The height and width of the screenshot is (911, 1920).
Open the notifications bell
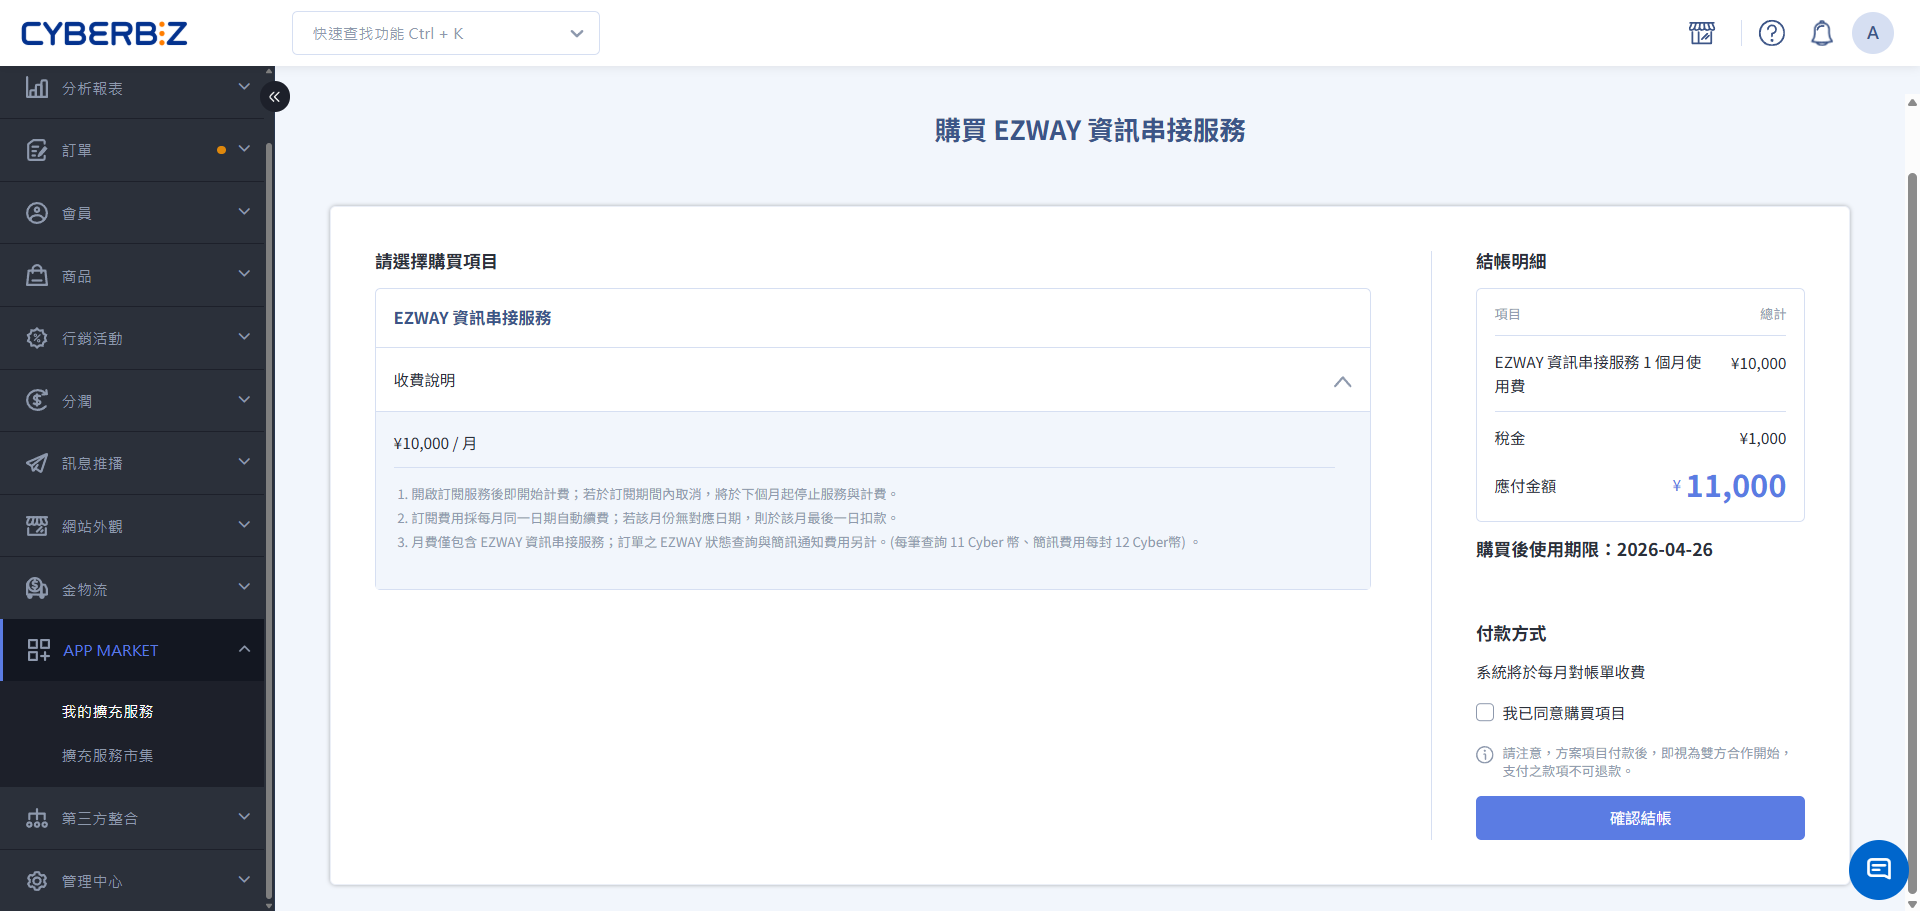[1821, 33]
